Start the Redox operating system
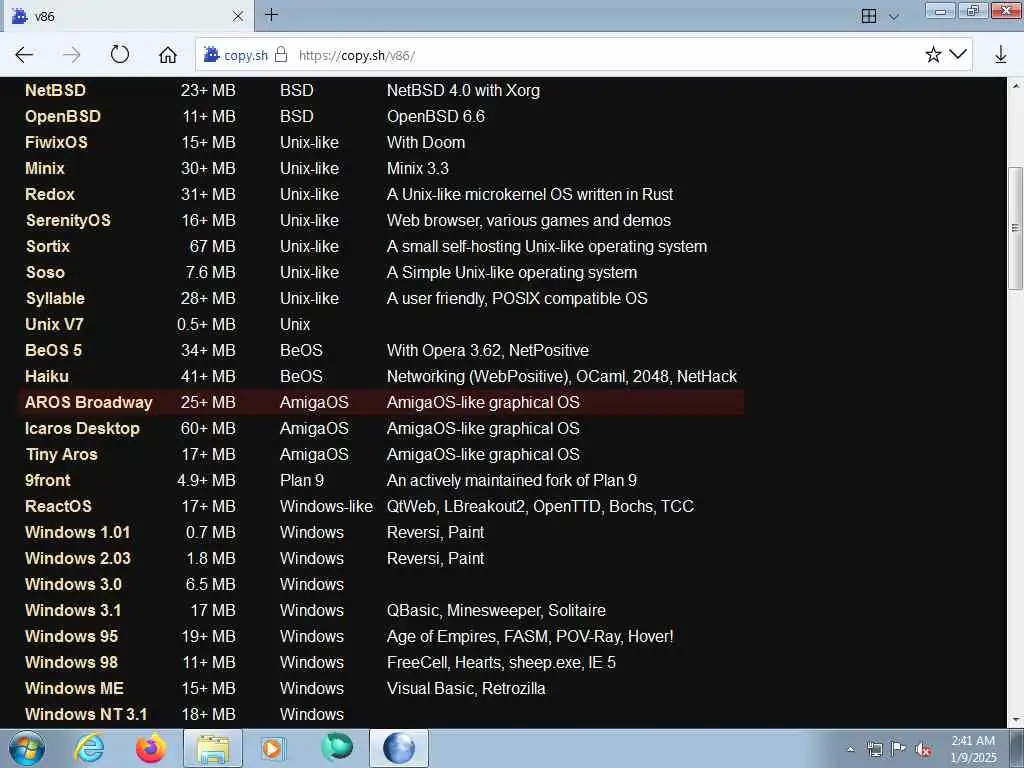The width and height of the screenshot is (1024, 768). tap(50, 195)
